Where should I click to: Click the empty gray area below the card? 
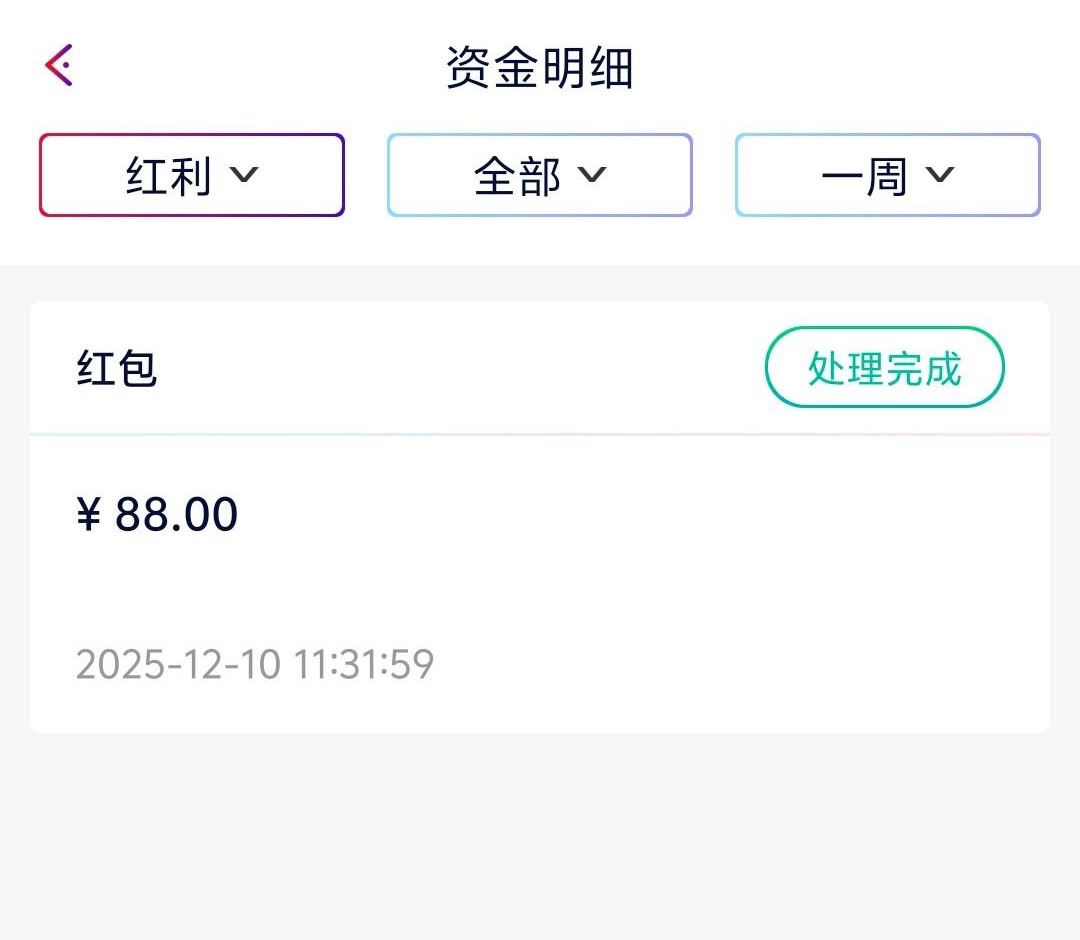coord(540,840)
